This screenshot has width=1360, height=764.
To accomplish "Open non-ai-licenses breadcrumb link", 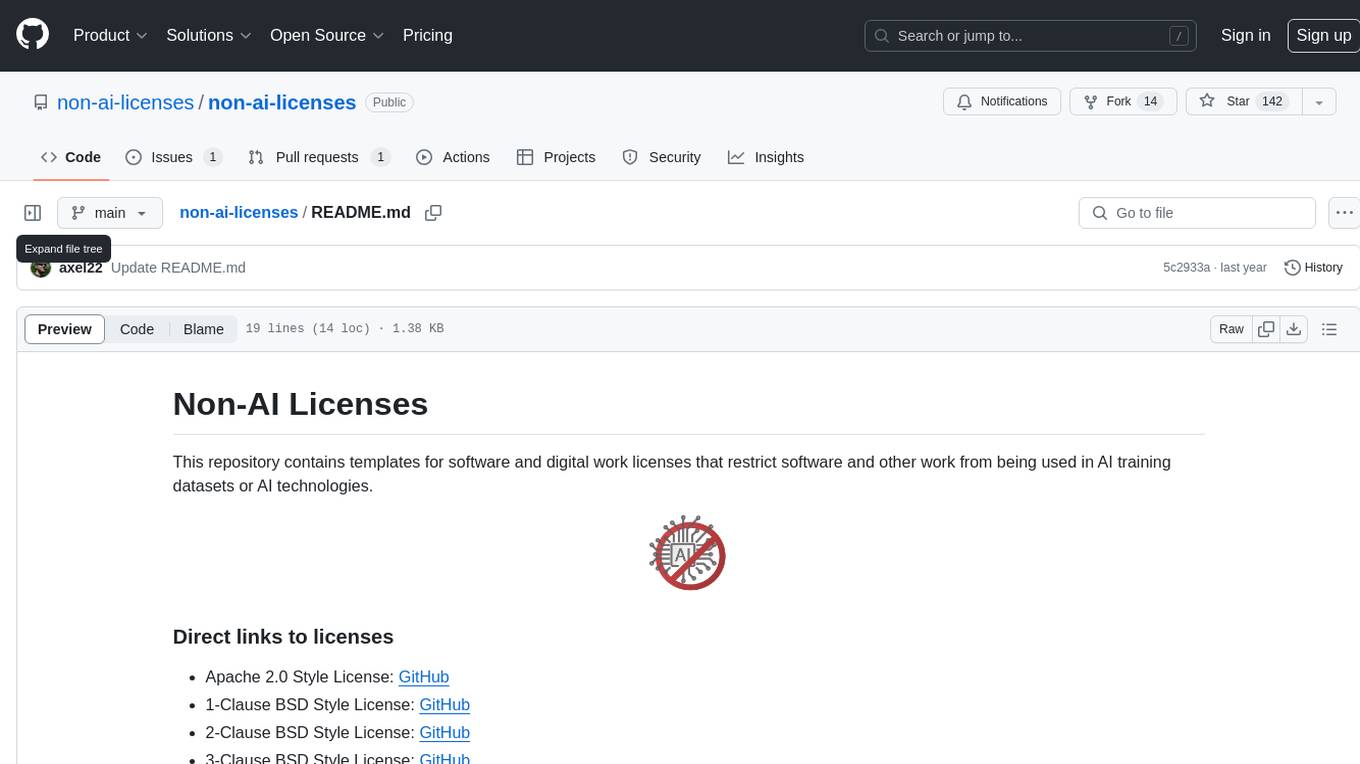I will tap(238, 212).
